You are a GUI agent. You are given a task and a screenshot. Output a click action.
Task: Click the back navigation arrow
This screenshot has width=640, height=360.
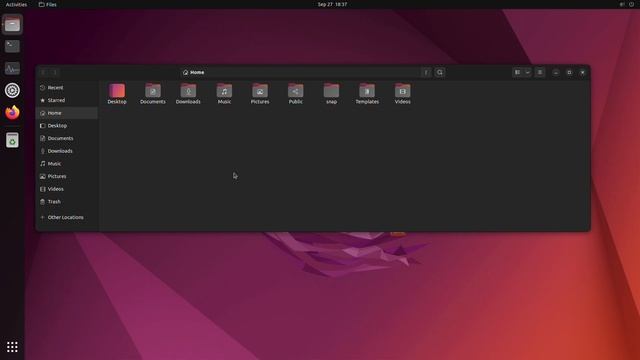pyautogui.click(x=43, y=72)
